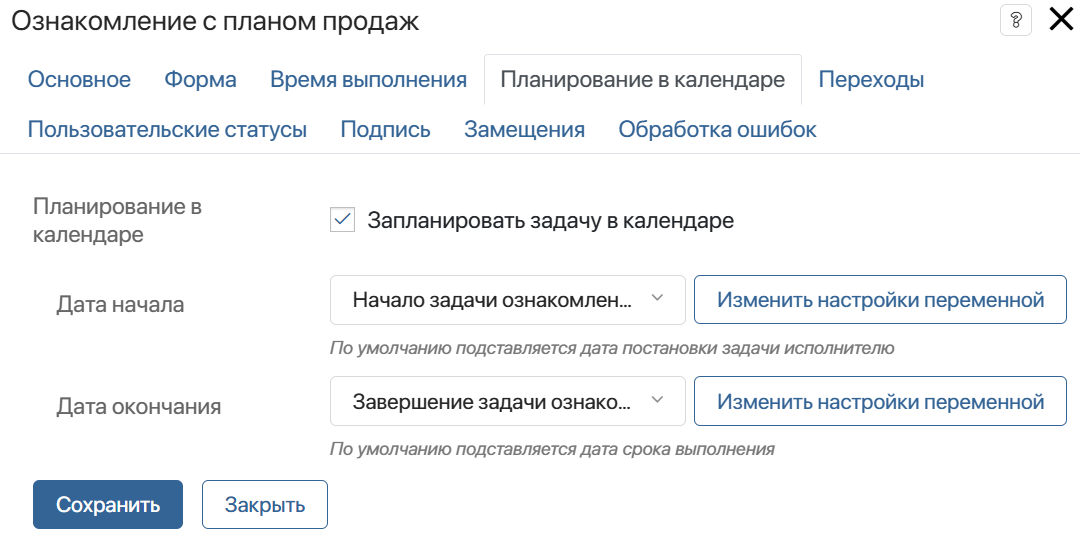Switch to the Форма tab
Viewport: 1080px width, 536px height.
click(x=200, y=79)
